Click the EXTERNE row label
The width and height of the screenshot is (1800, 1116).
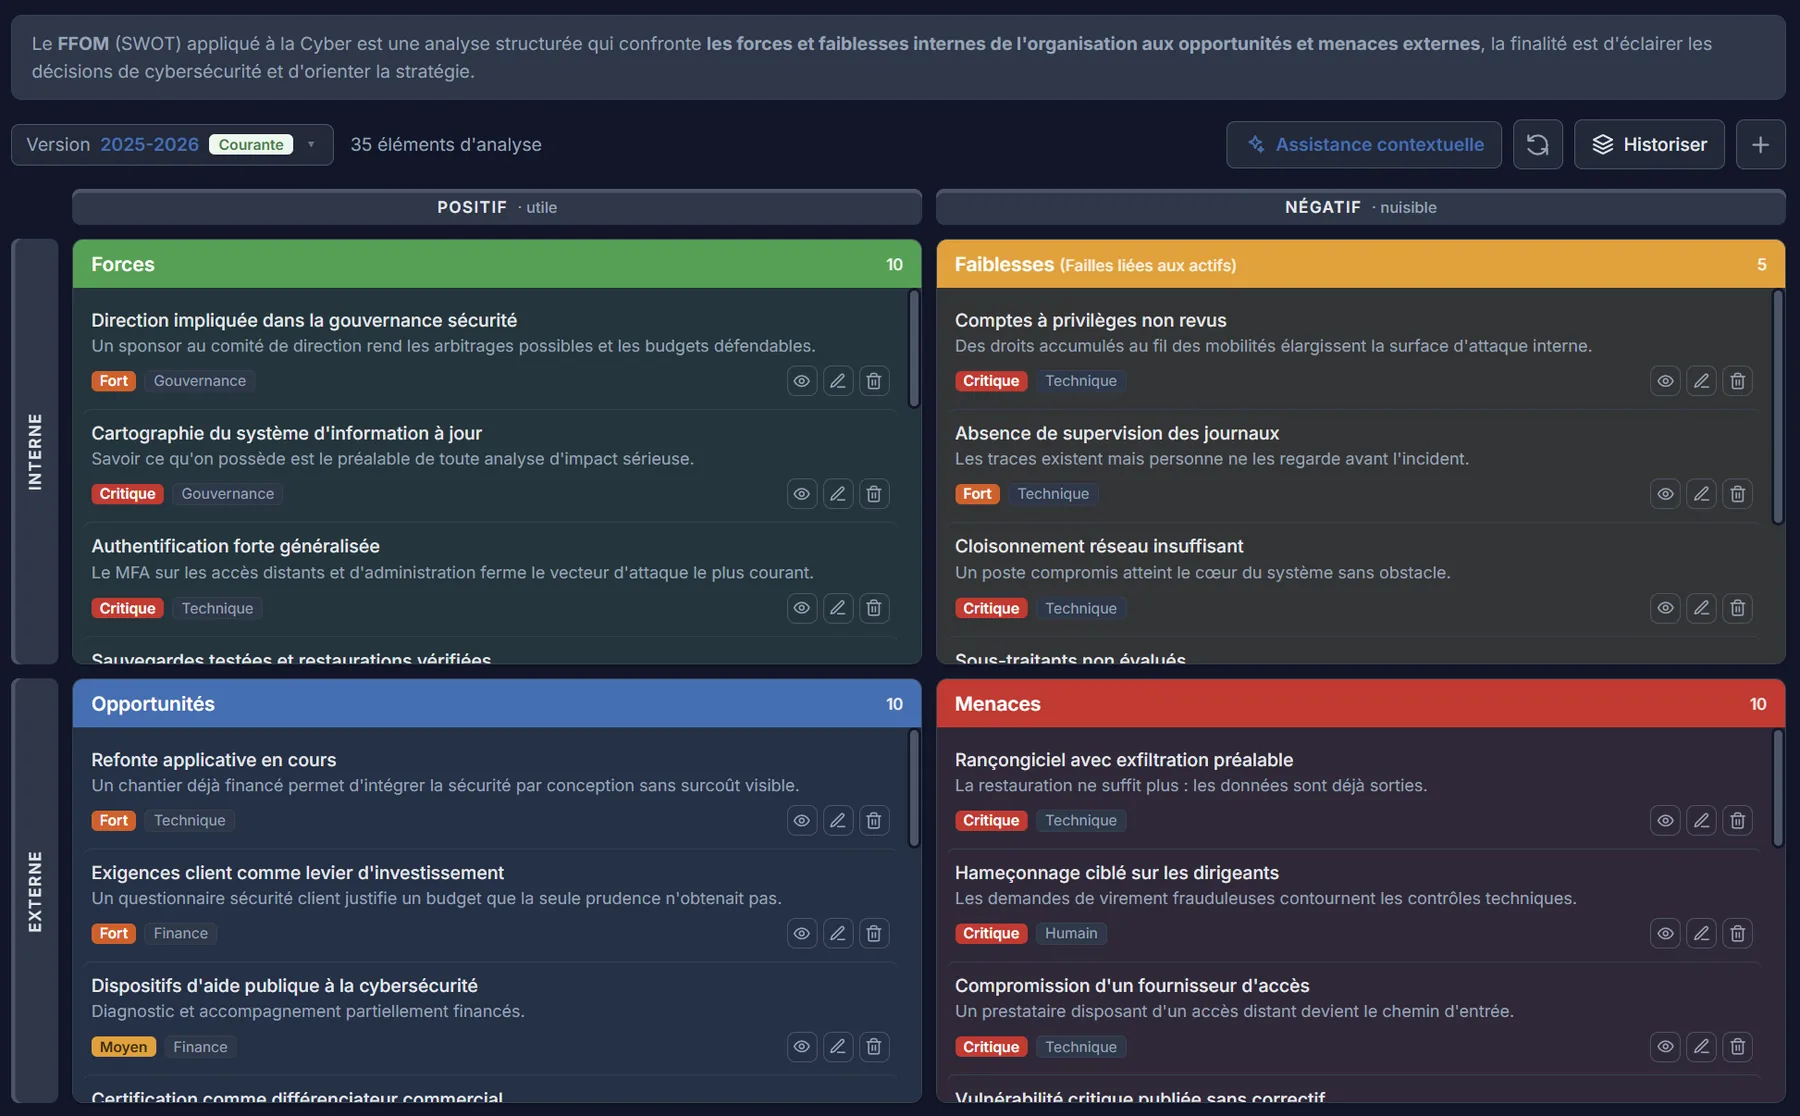coord(35,891)
